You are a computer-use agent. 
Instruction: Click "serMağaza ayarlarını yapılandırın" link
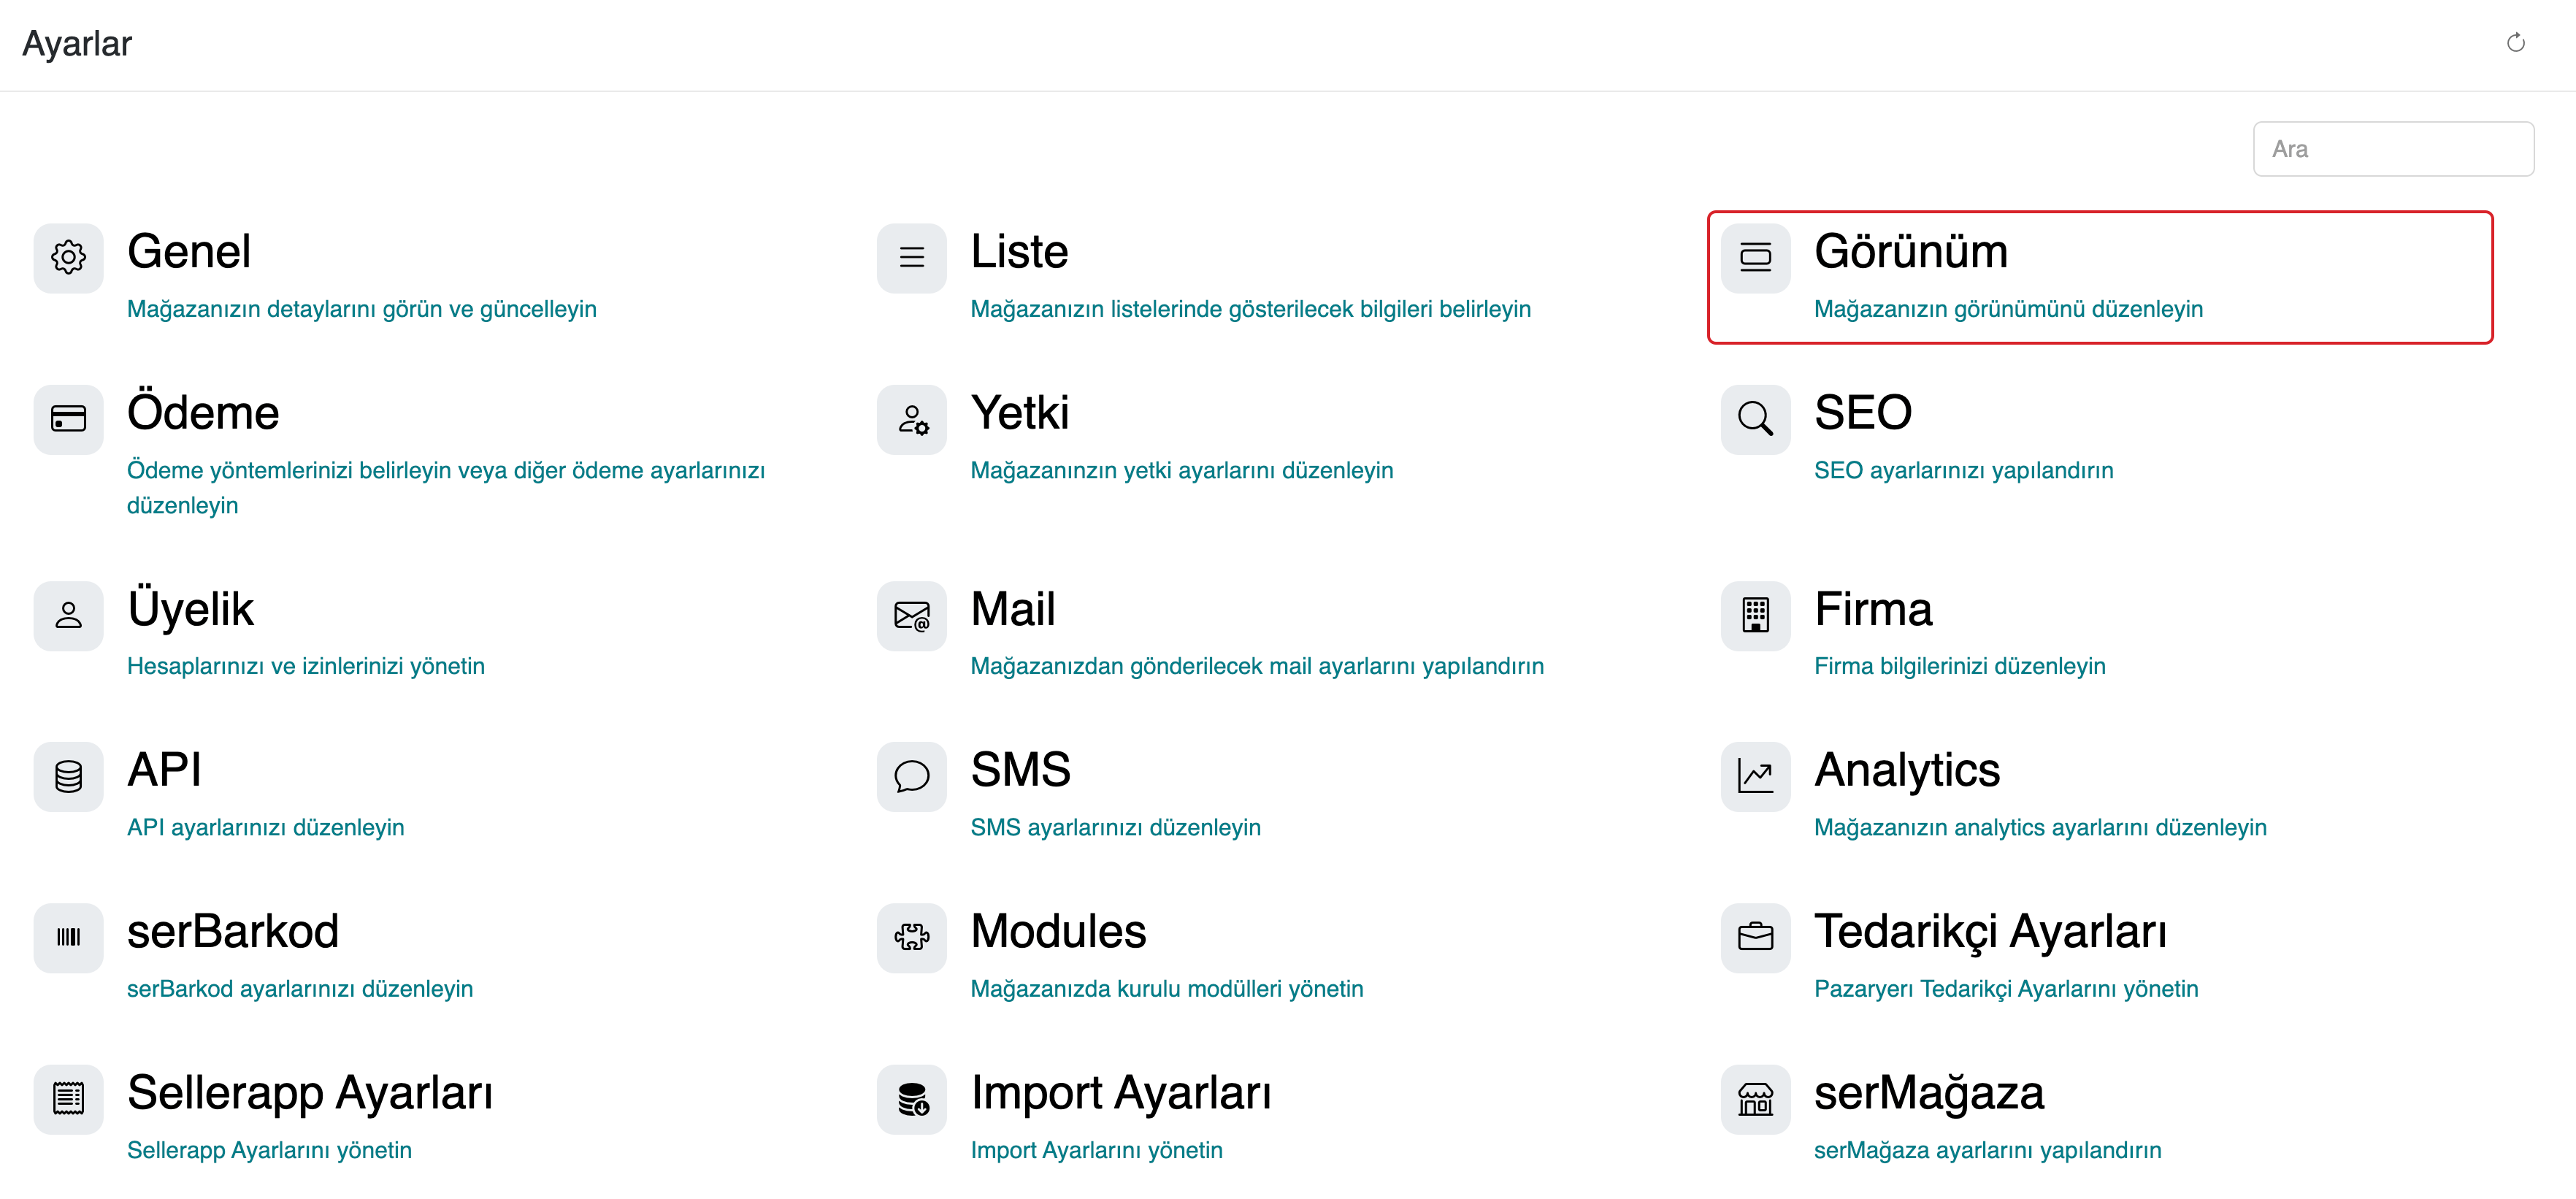[1987, 1150]
